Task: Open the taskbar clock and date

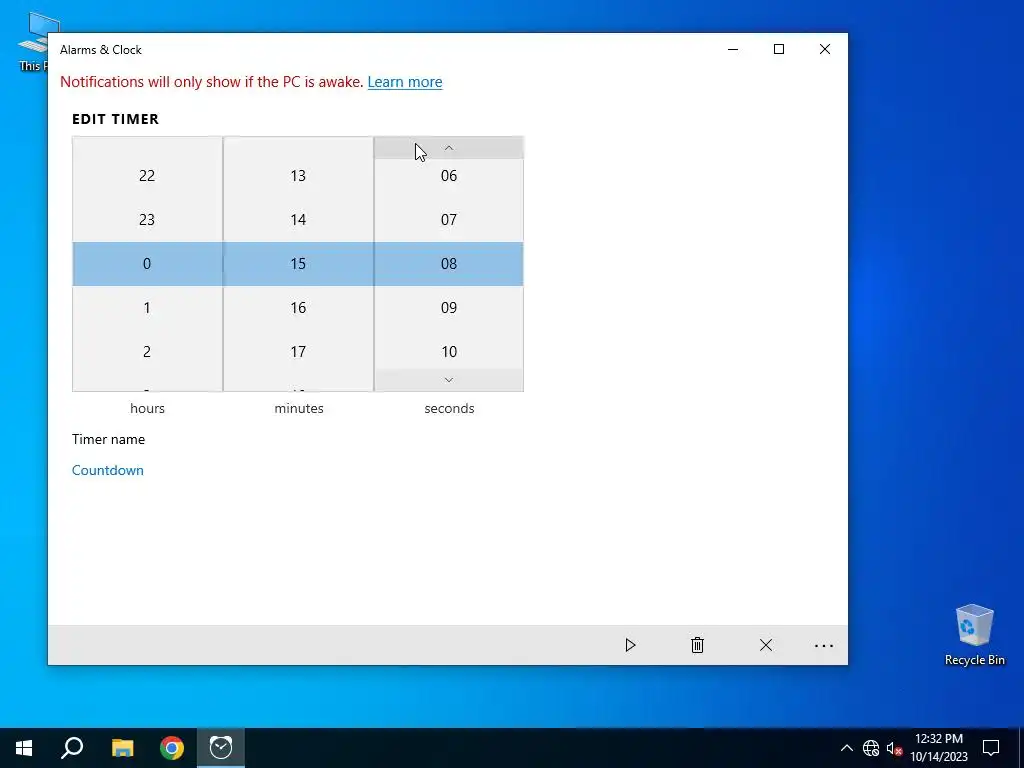Action: tap(939, 748)
